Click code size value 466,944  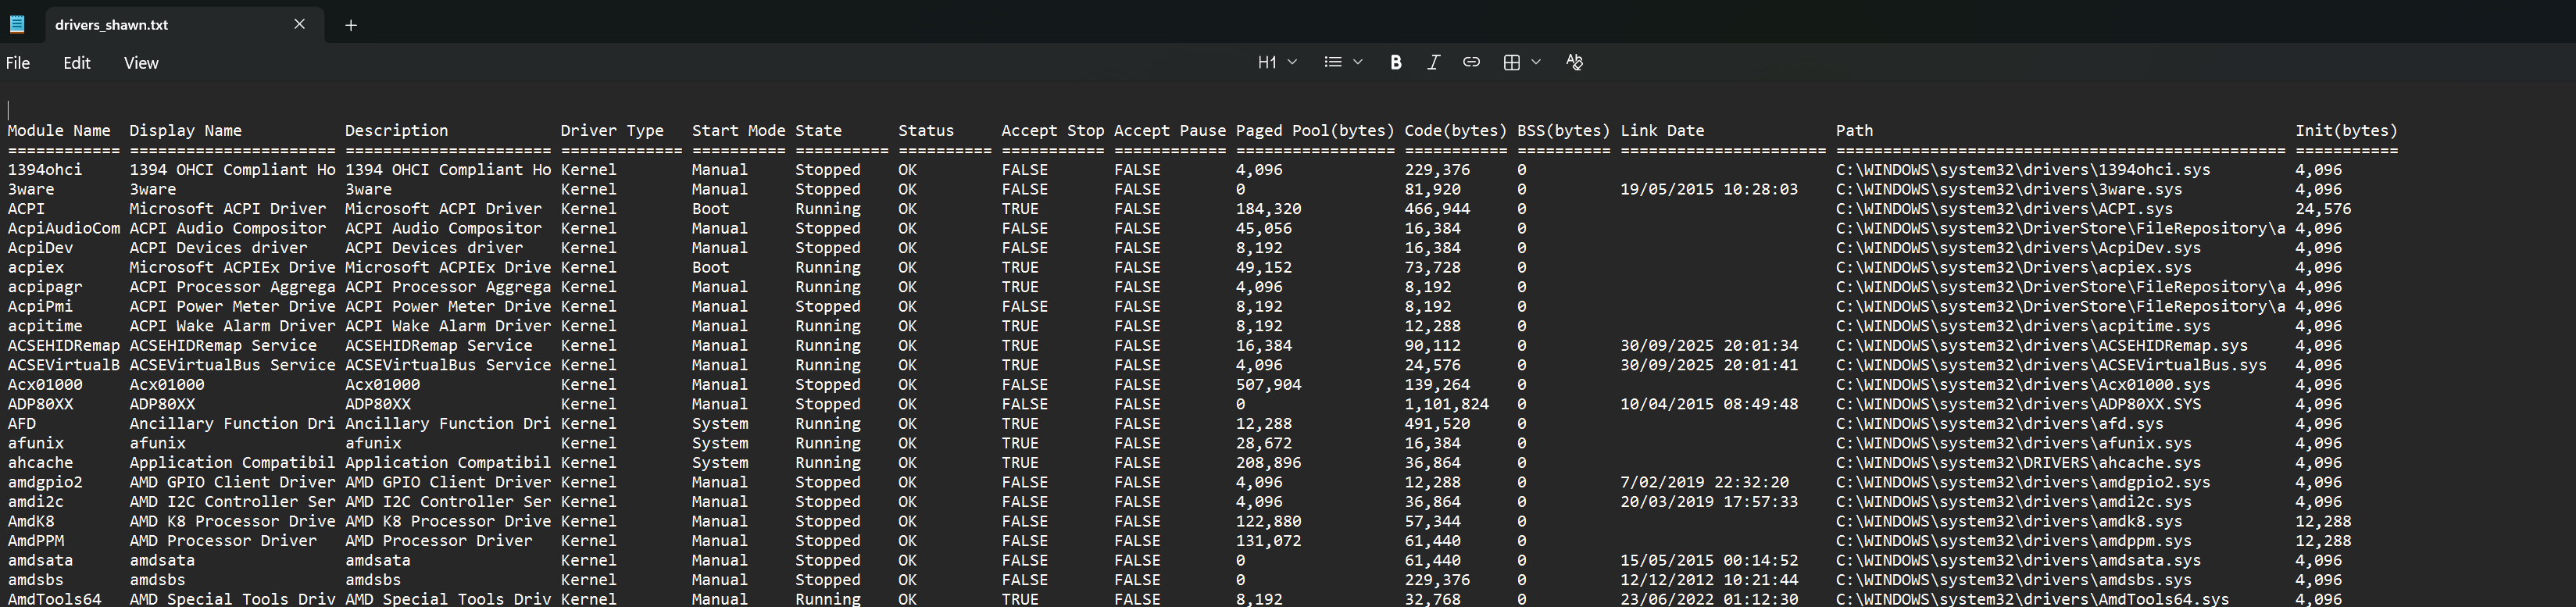click(1437, 209)
